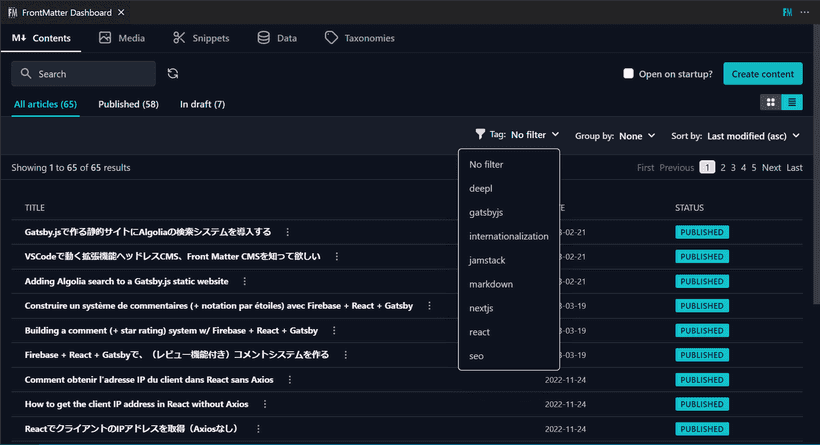
Task: Click the refresh dashboard icon
Action: 173,73
